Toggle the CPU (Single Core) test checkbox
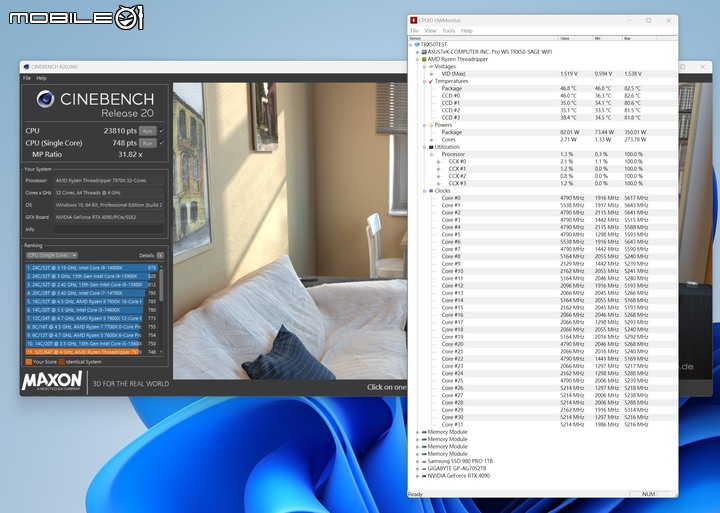 (162, 143)
